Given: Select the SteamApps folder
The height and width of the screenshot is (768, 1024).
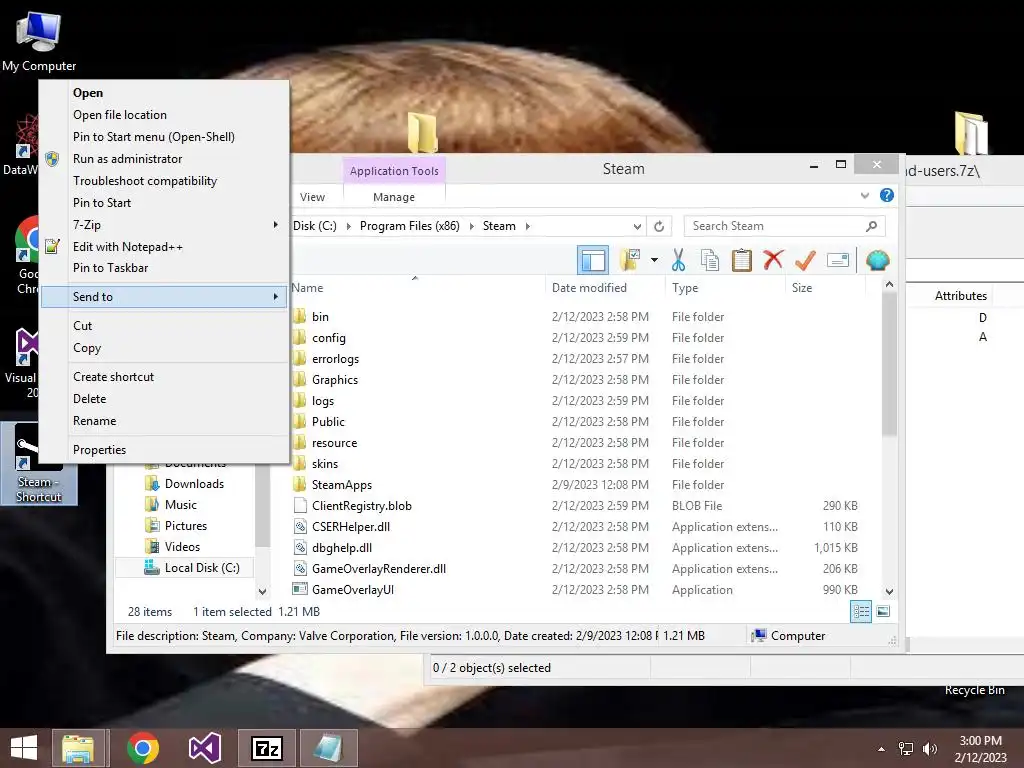Looking at the screenshot, I should click(x=342, y=485).
